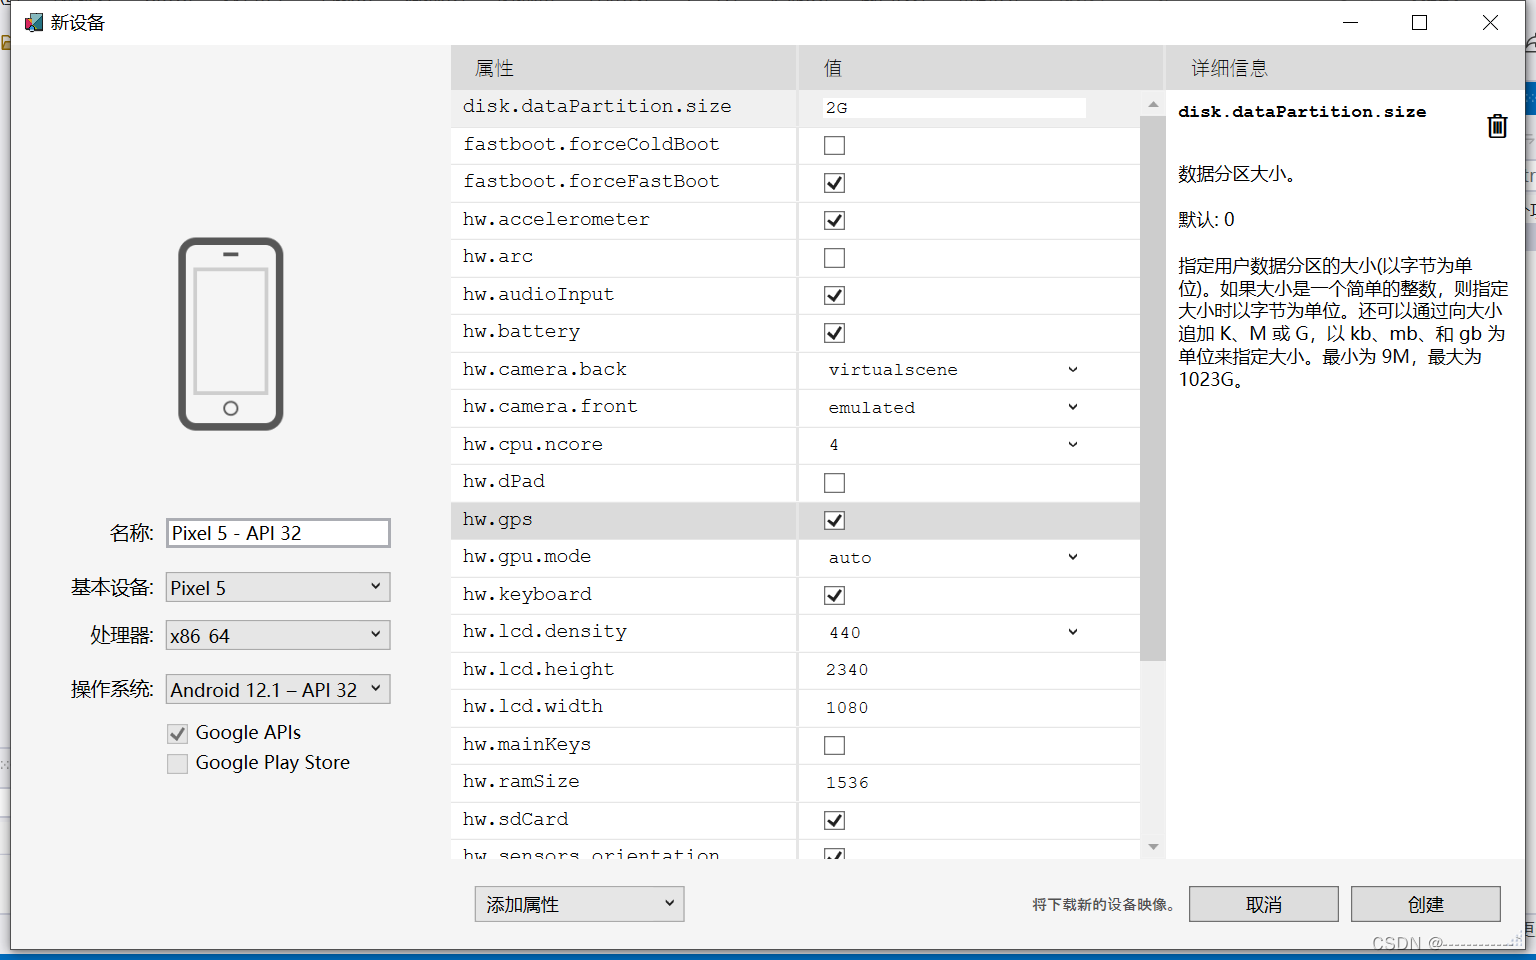Toggle the hw.sdCard checkbox
Image resolution: width=1536 pixels, height=960 pixels.
834,821
